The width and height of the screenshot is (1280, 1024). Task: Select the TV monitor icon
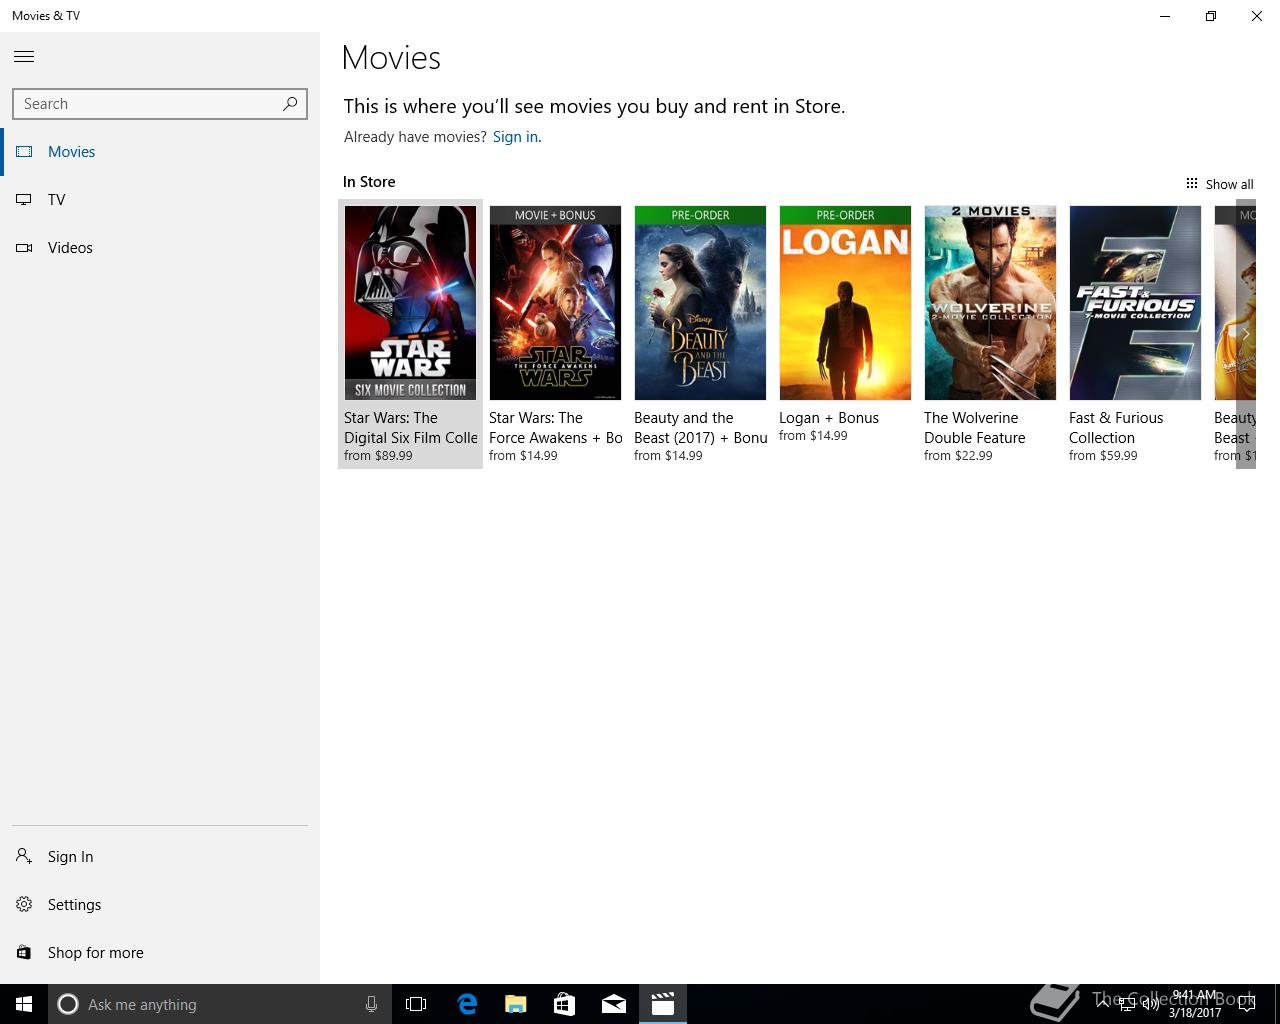click(x=24, y=200)
